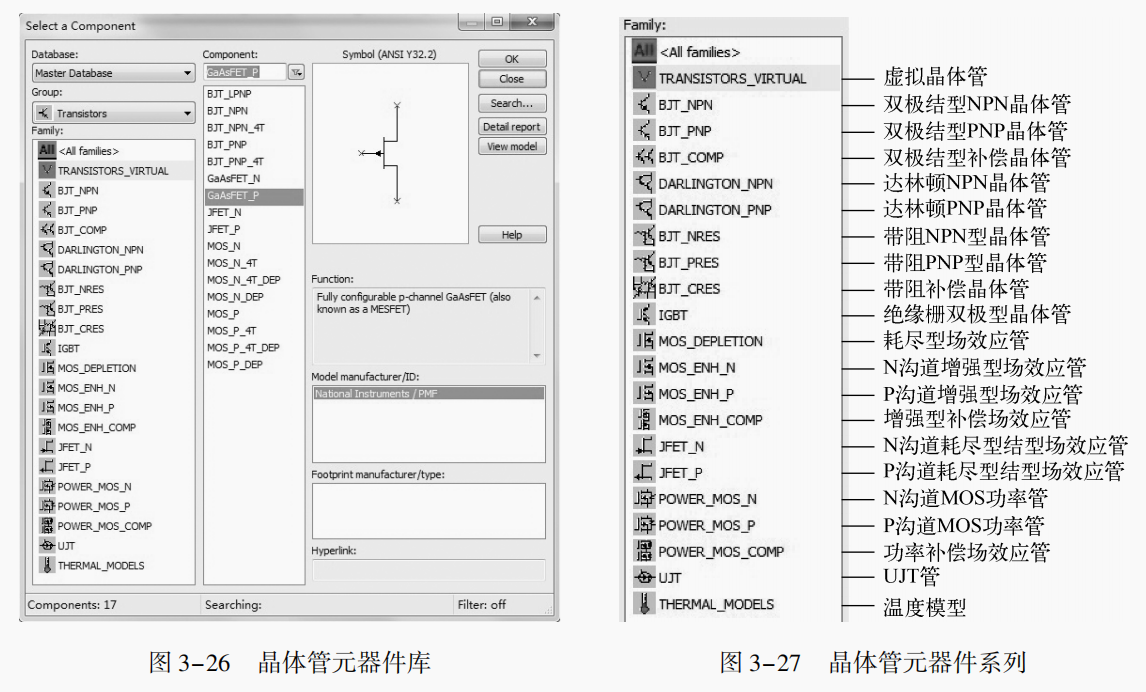Click the Close button below OK

512,79
